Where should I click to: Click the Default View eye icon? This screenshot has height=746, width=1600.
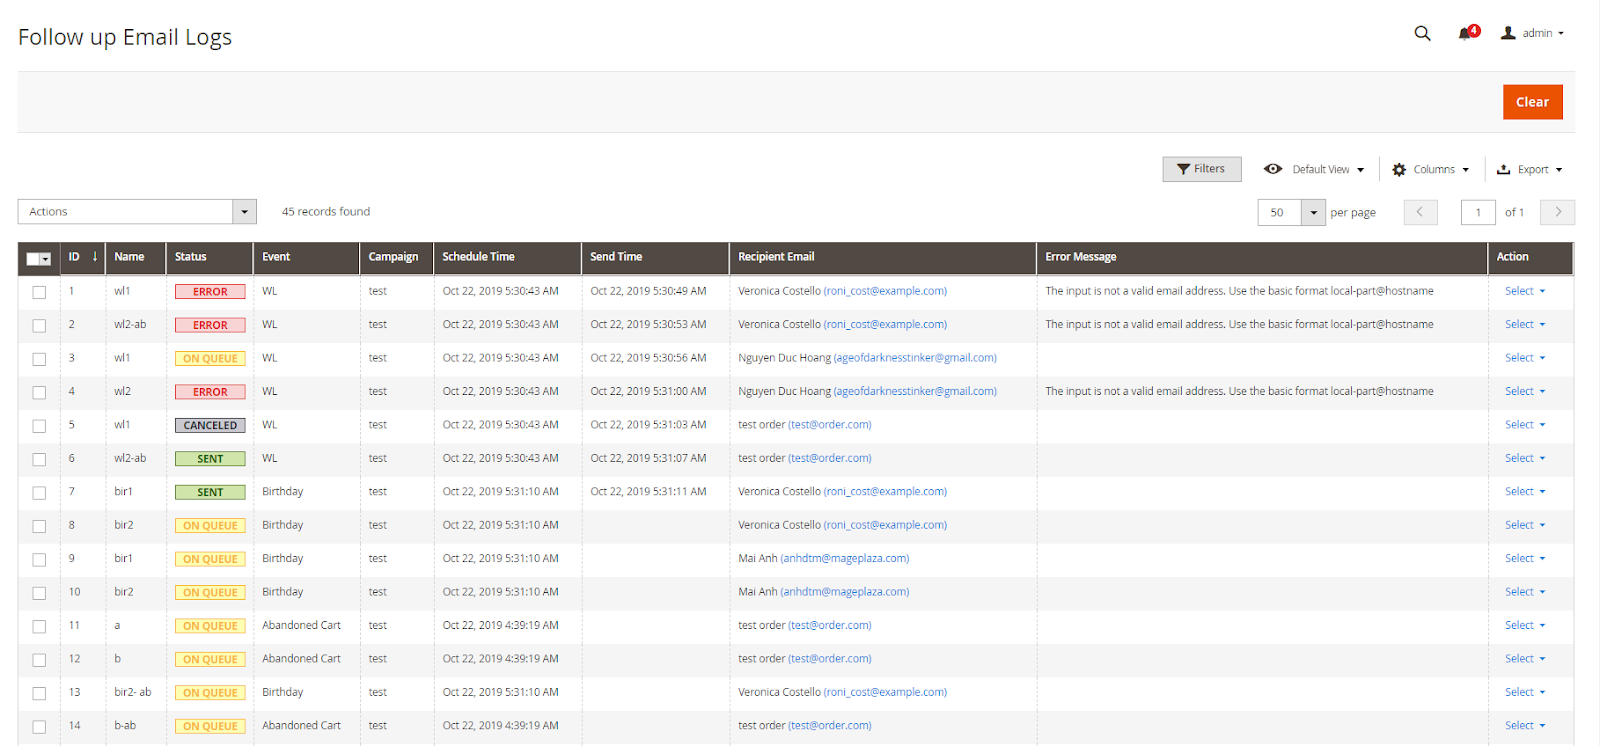click(1273, 169)
